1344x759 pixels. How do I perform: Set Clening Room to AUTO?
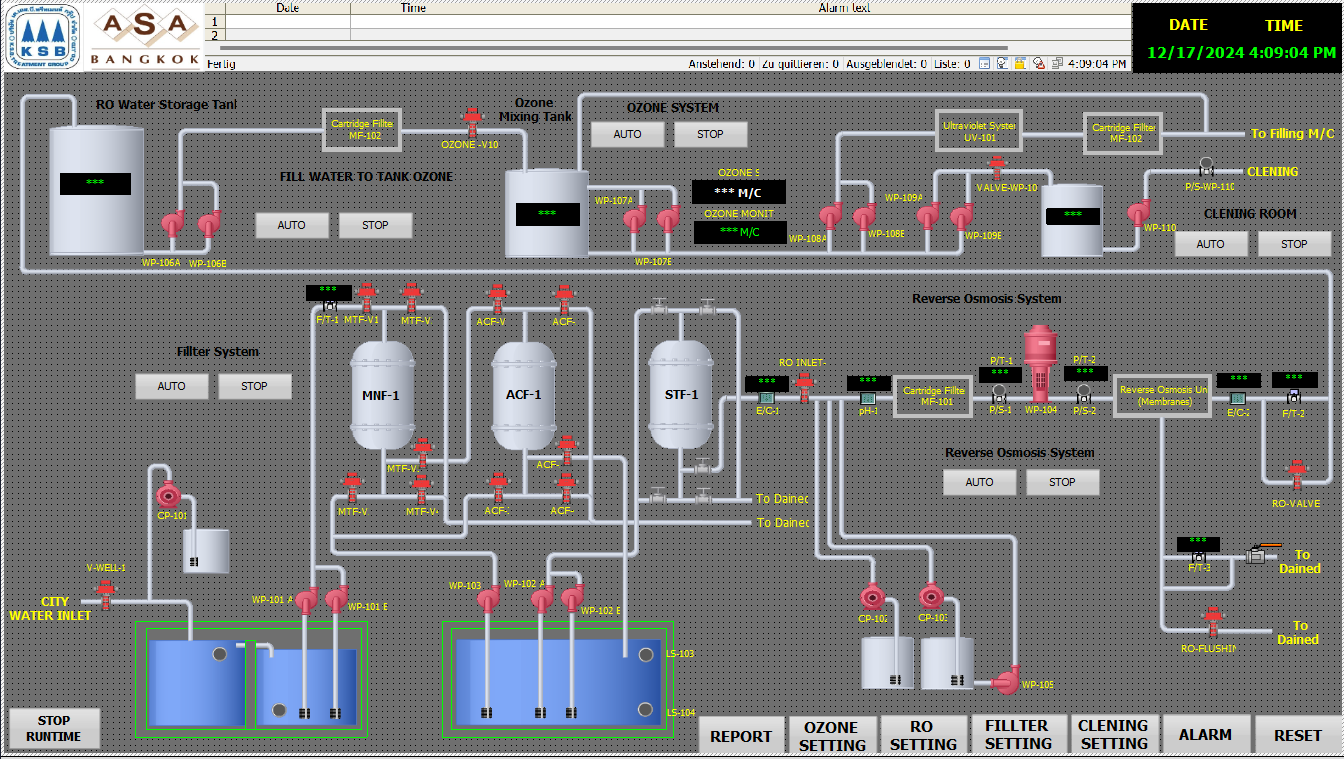tap(1210, 244)
